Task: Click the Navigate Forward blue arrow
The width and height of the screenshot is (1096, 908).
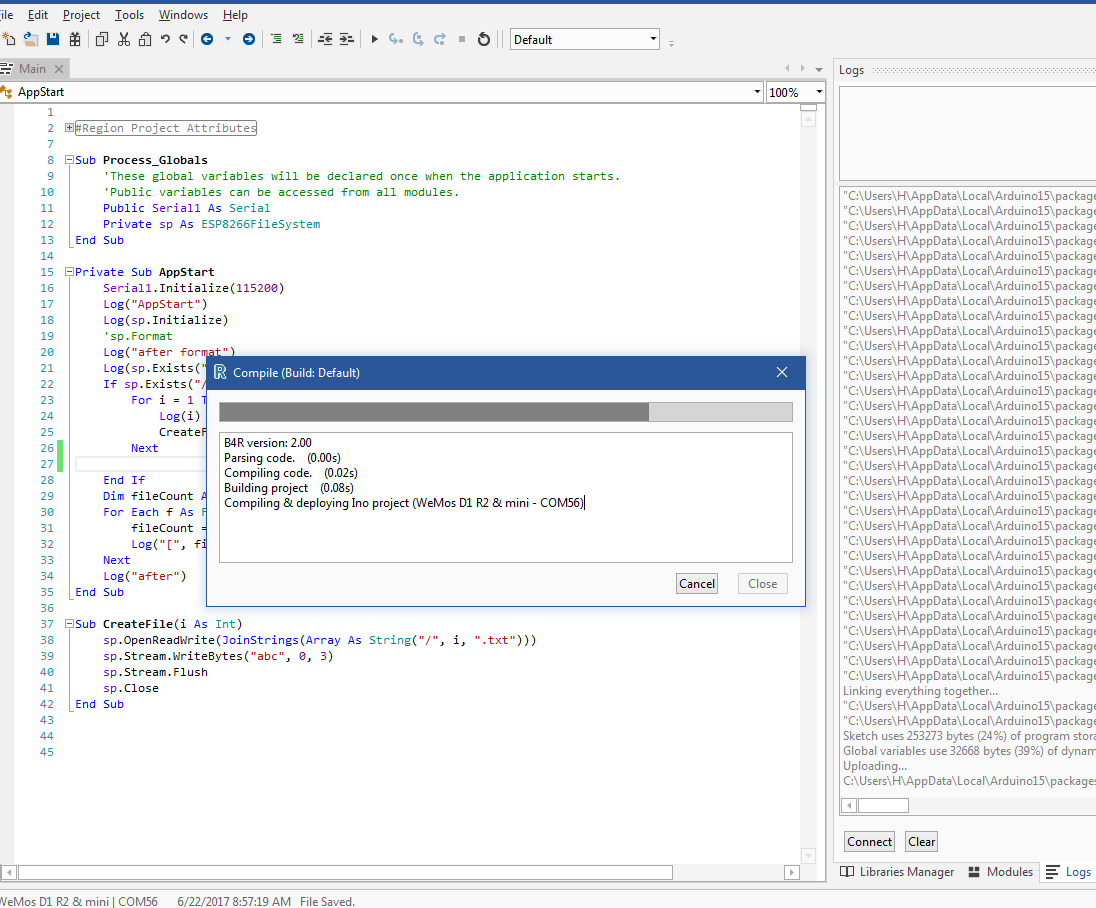Action: click(x=249, y=39)
